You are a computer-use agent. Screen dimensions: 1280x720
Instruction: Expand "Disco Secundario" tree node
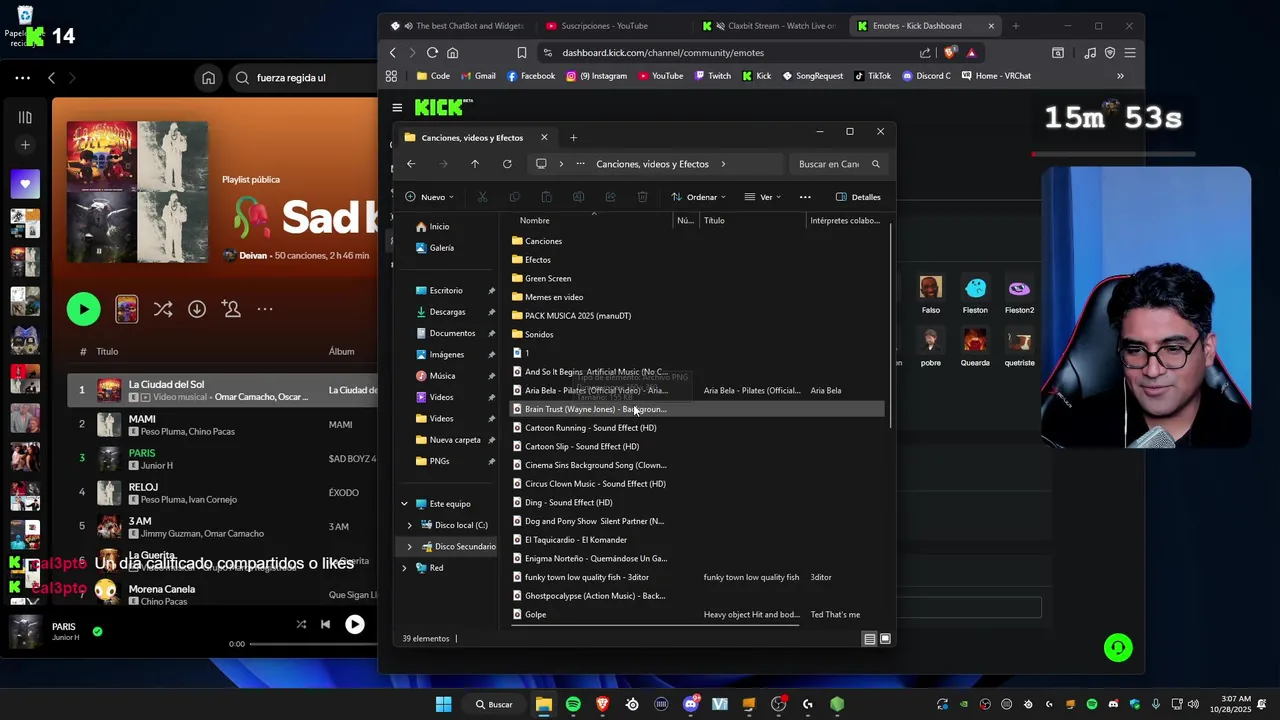coord(409,547)
